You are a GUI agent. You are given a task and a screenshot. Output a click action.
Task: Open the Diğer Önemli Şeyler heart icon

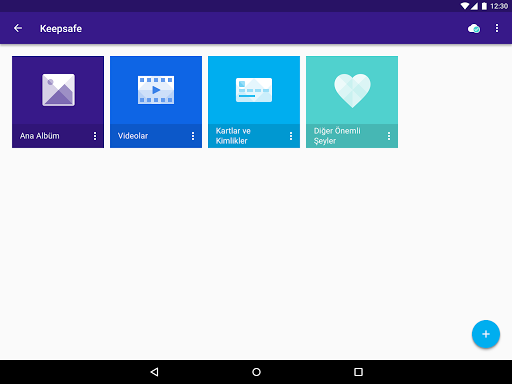point(352,91)
